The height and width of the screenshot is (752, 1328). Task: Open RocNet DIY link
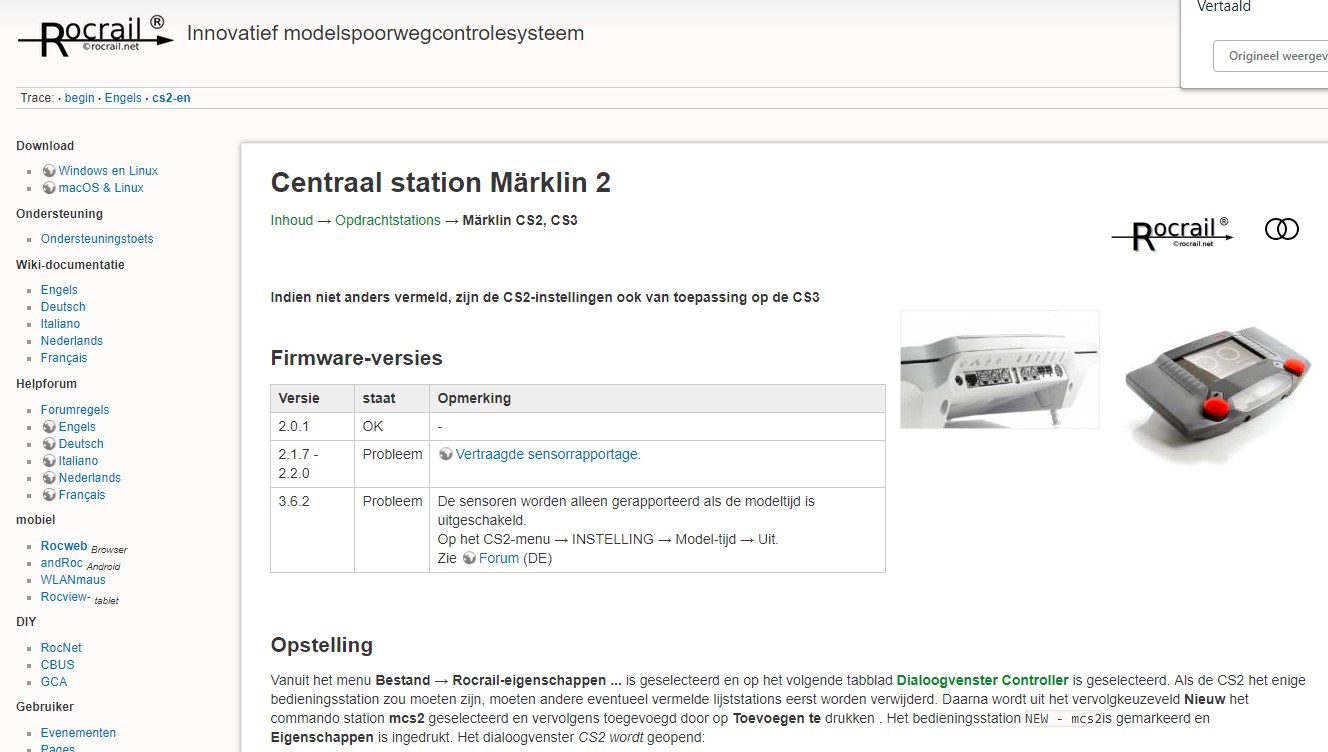[x=61, y=648]
